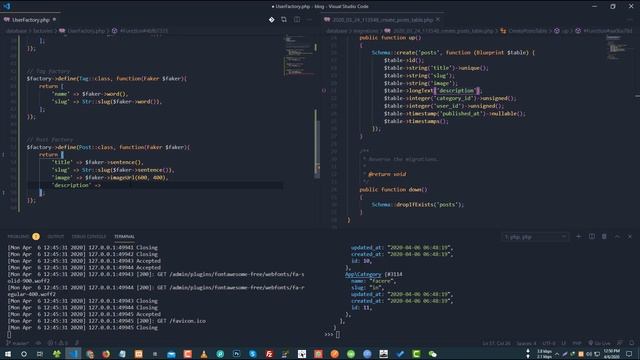Open the DEBUG CONSOLE panel tab
The width and height of the screenshot is (640, 360).
point(89,236)
